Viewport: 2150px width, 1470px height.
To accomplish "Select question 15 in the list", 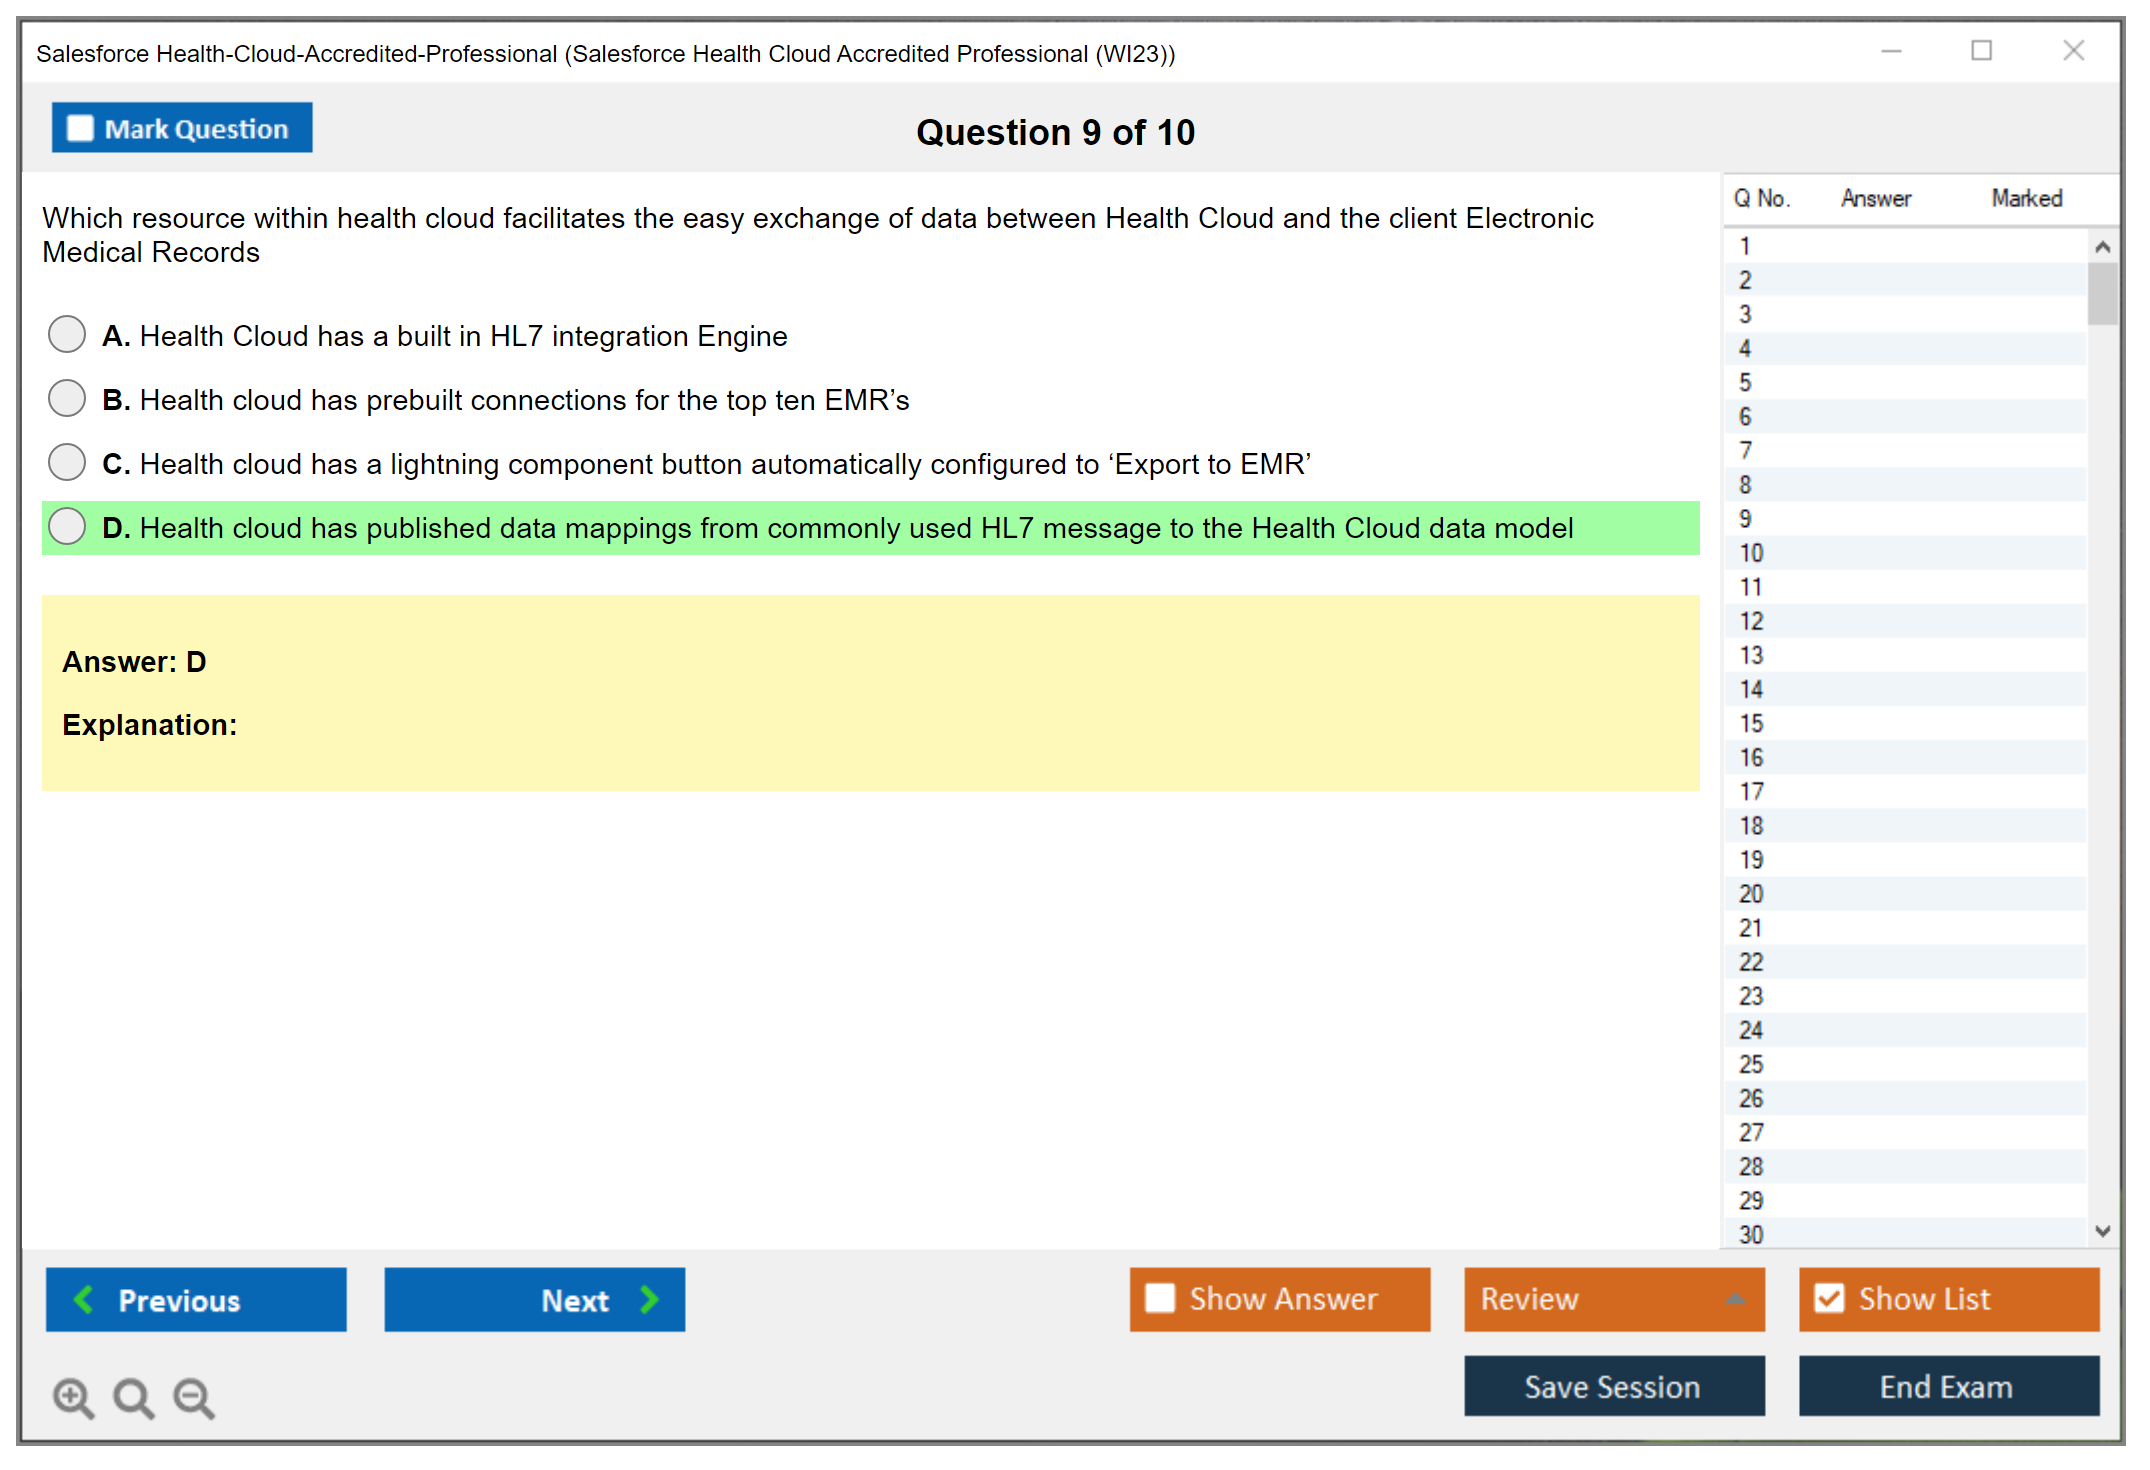I will pos(1751,723).
